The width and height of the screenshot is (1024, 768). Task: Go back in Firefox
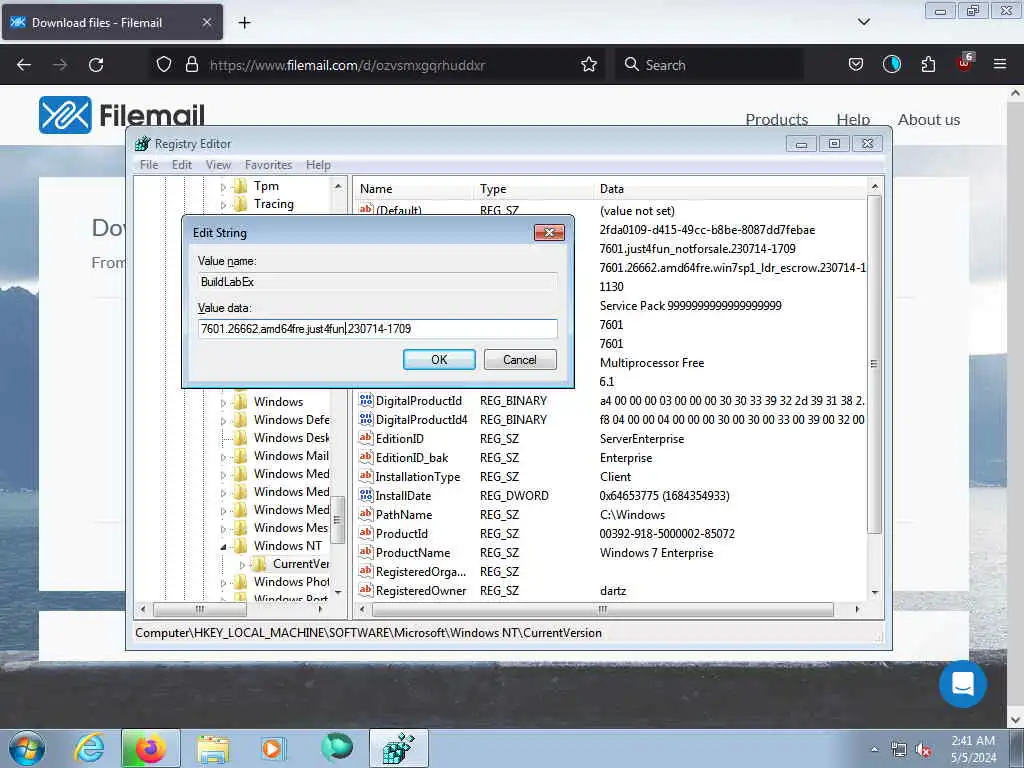pos(24,65)
